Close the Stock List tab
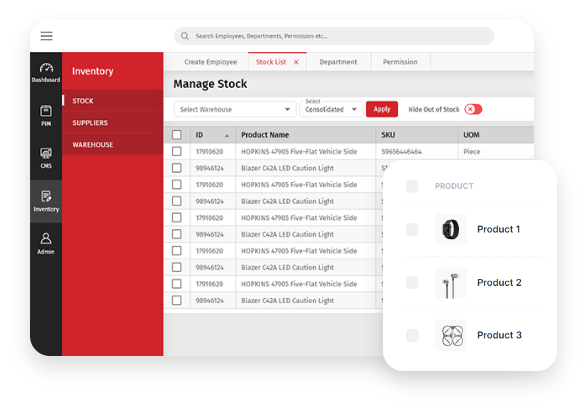The height and width of the screenshot is (411, 587). coord(296,62)
